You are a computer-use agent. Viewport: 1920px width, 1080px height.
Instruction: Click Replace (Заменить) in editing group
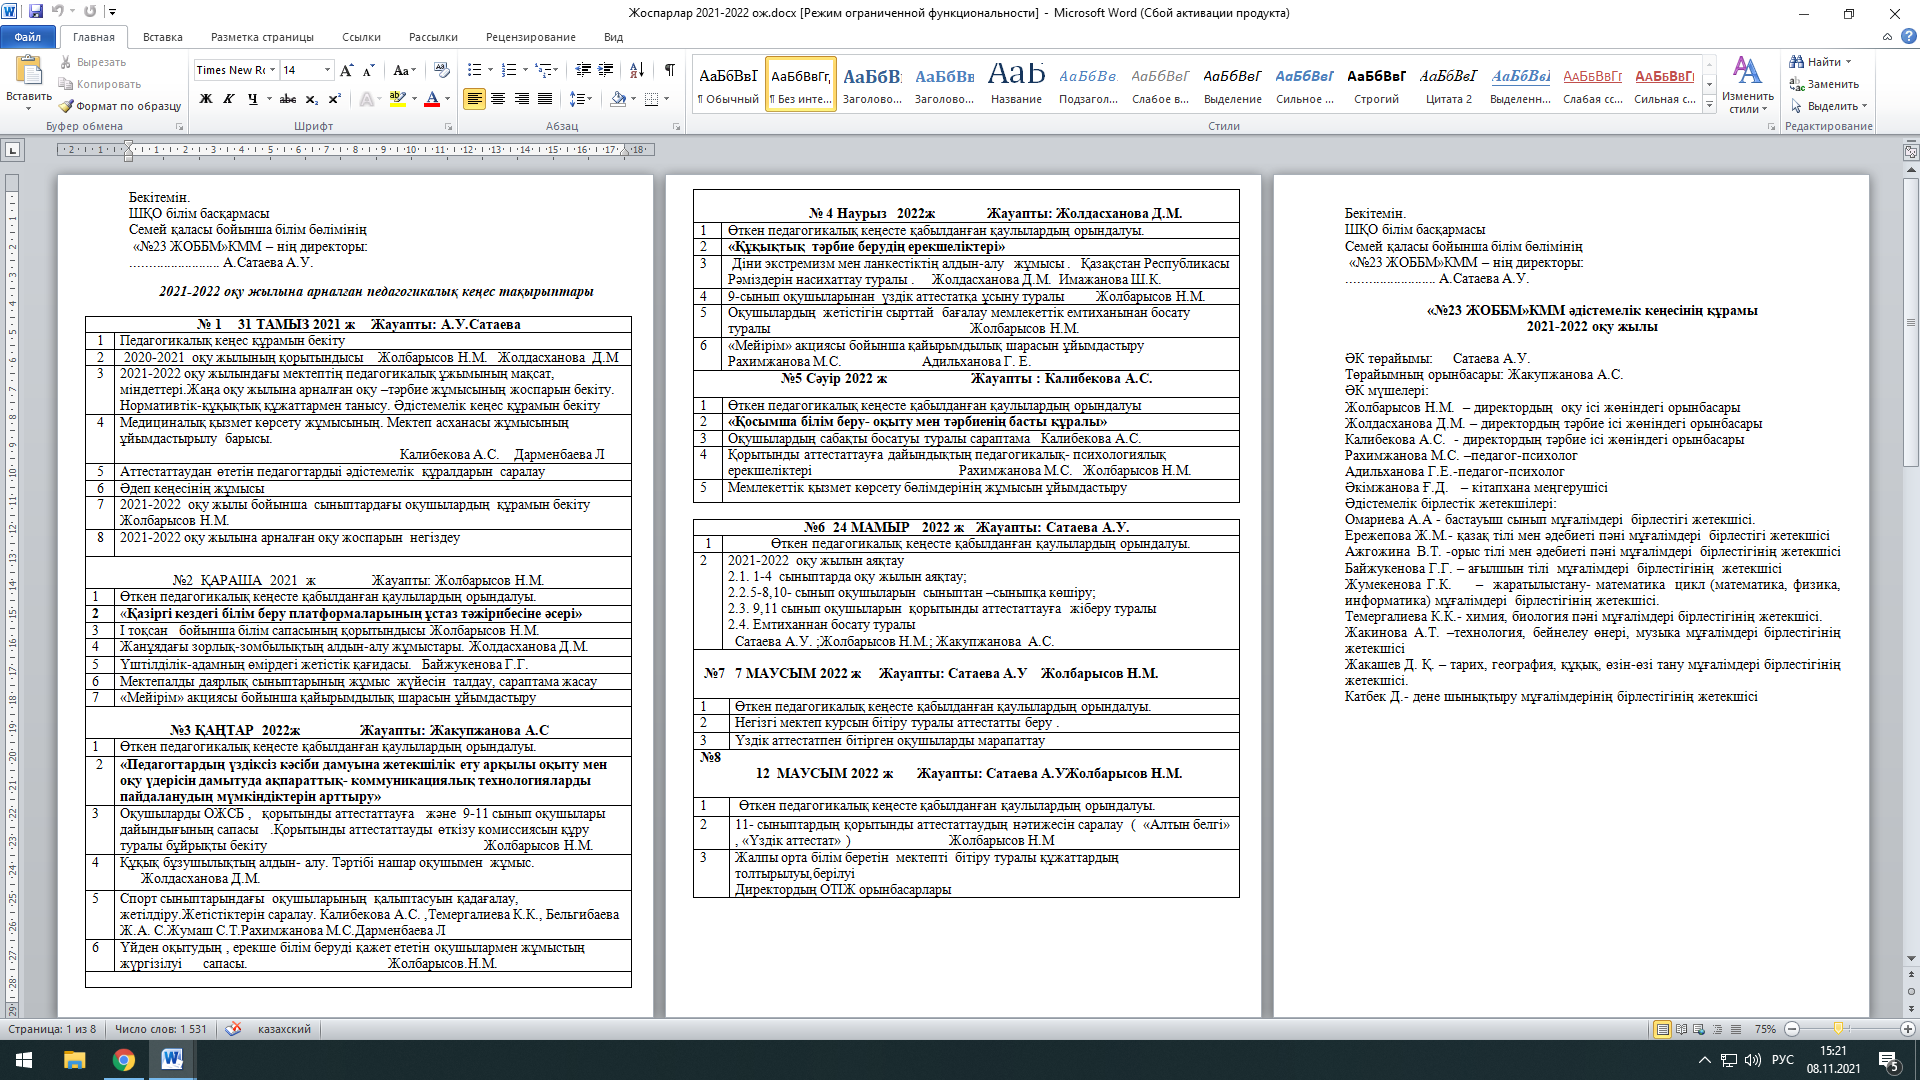point(1825,84)
